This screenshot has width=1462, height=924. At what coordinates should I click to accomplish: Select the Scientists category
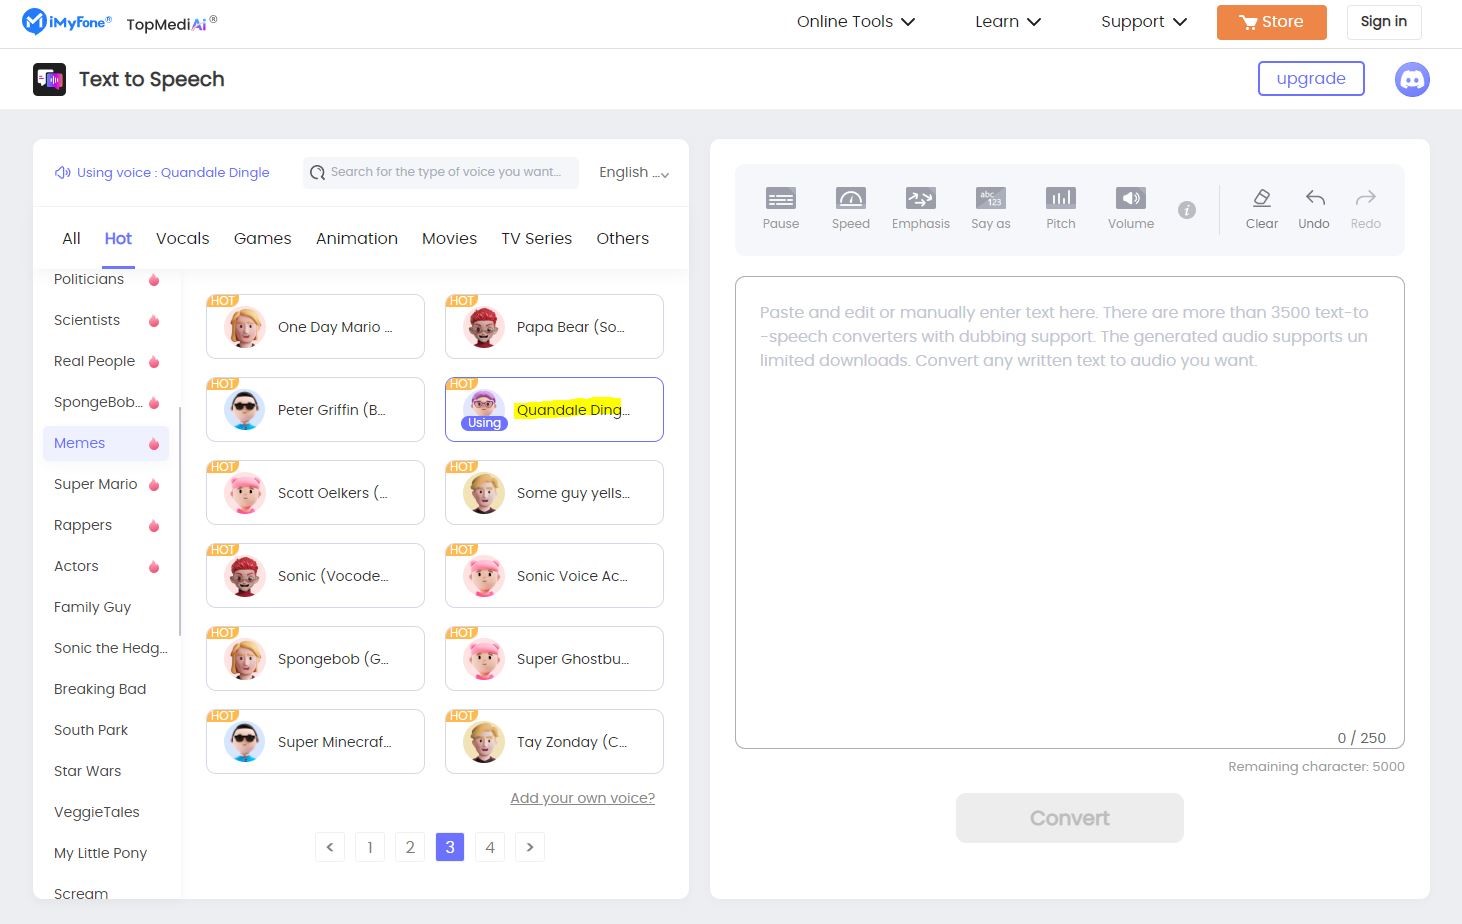[106, 320]
